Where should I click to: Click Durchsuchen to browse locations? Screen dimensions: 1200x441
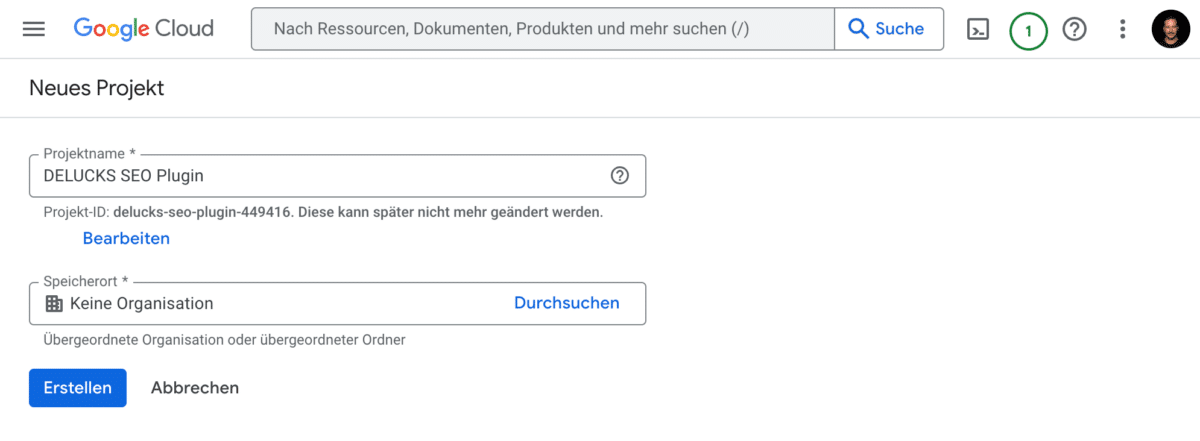pos(566,303)
